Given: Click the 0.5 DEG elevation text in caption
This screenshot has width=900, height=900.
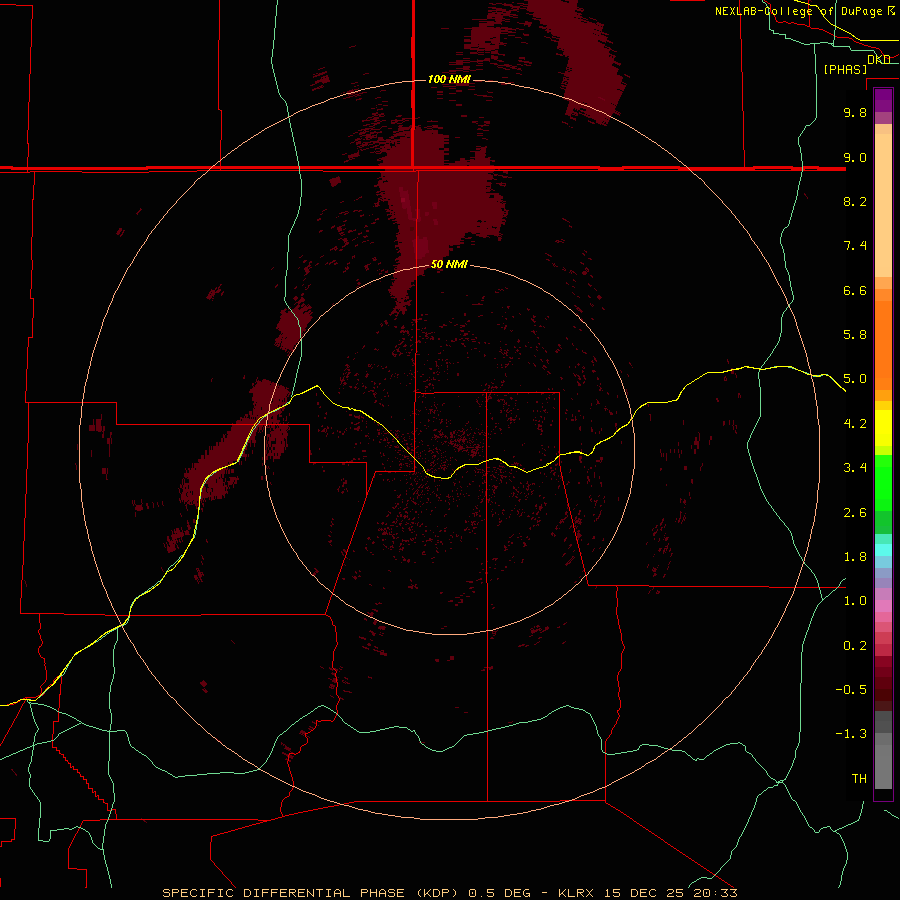Looking at the screenshot, I should coord(499,893).
